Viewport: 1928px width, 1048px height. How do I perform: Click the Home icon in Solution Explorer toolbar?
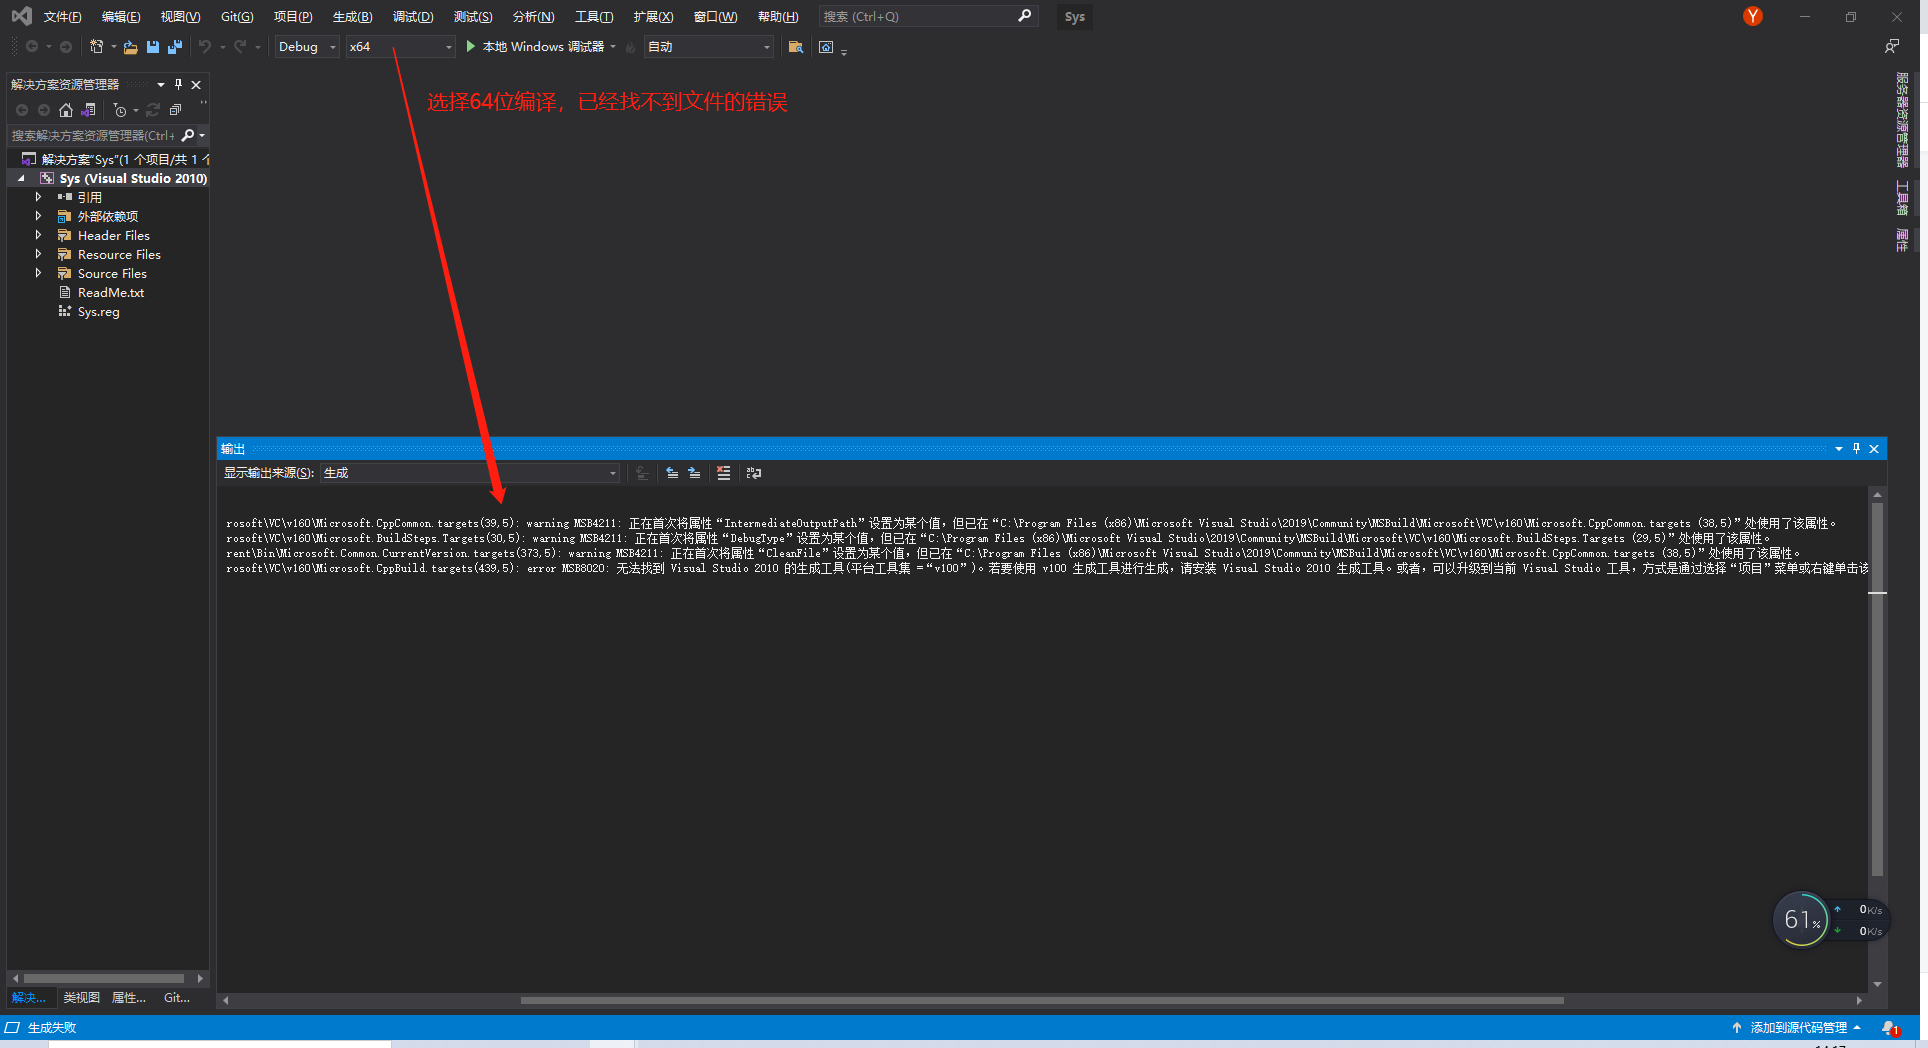click(66, 110)
